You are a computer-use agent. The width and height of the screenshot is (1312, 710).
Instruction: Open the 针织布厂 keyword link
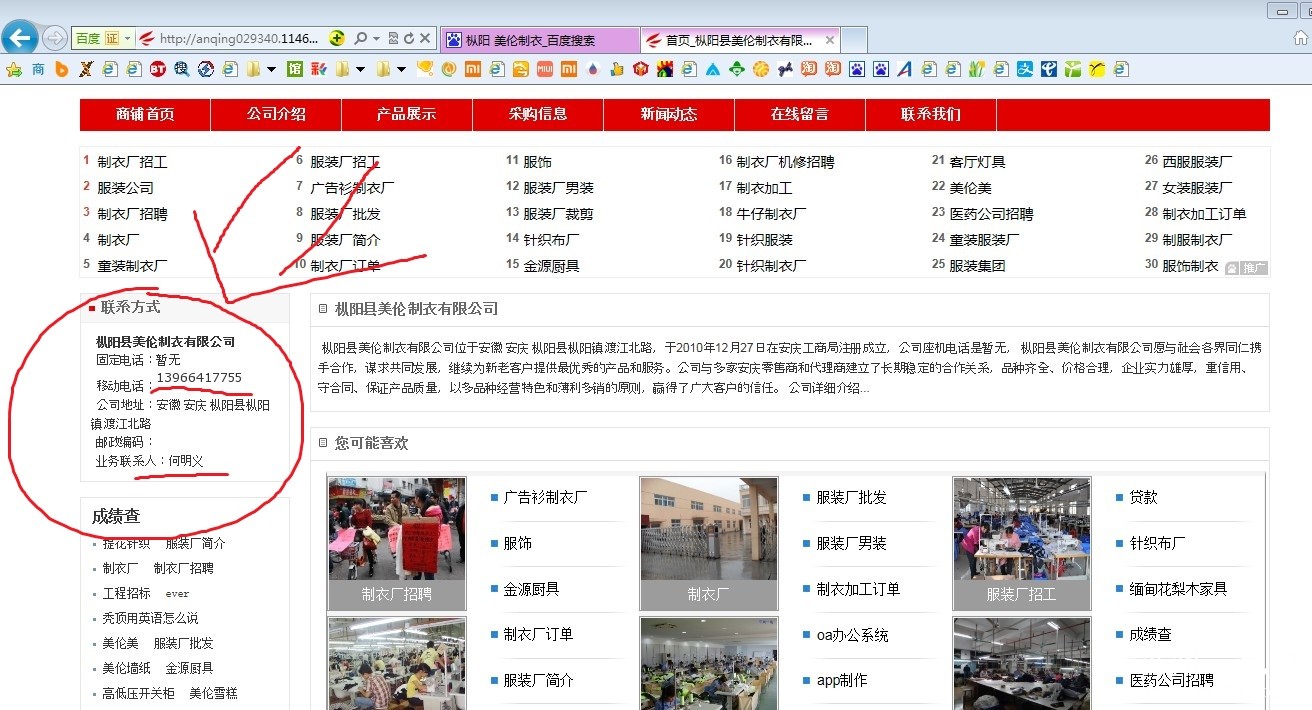pyautogui.click(x=551, y=240)
